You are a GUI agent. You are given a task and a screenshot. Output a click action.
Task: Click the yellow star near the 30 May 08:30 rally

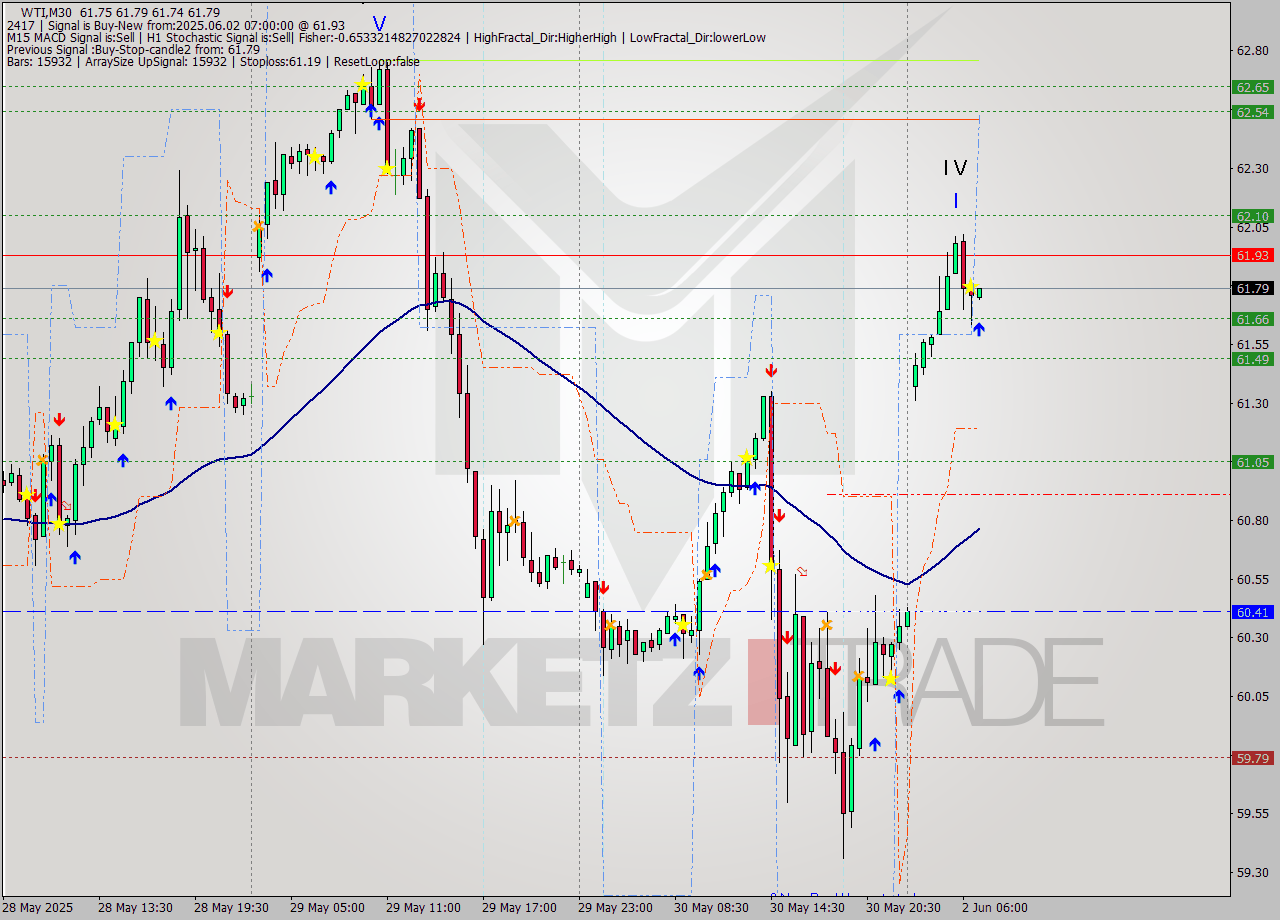(x=746, y=457)
